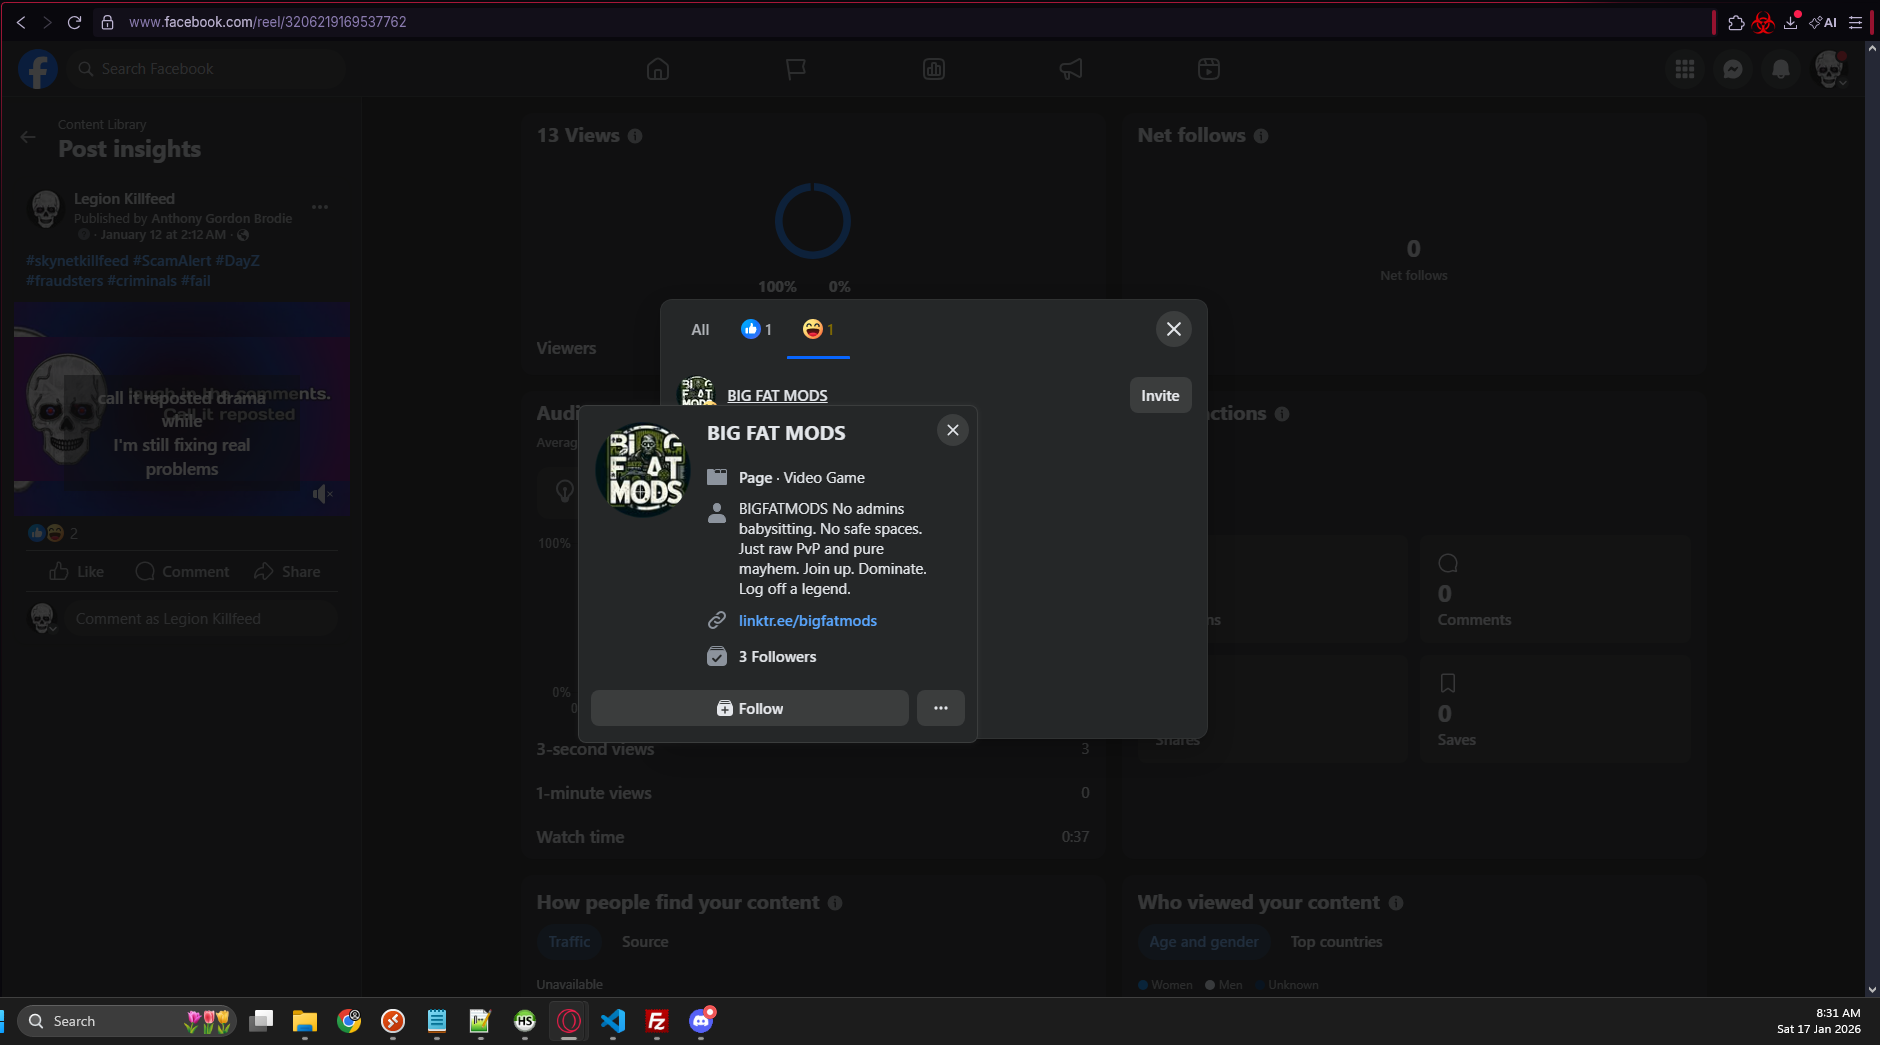1880x1045 pixels.
Task: Click the BIG FAT MODS card title
Action: pyautogui.click(x=776, y=433)
